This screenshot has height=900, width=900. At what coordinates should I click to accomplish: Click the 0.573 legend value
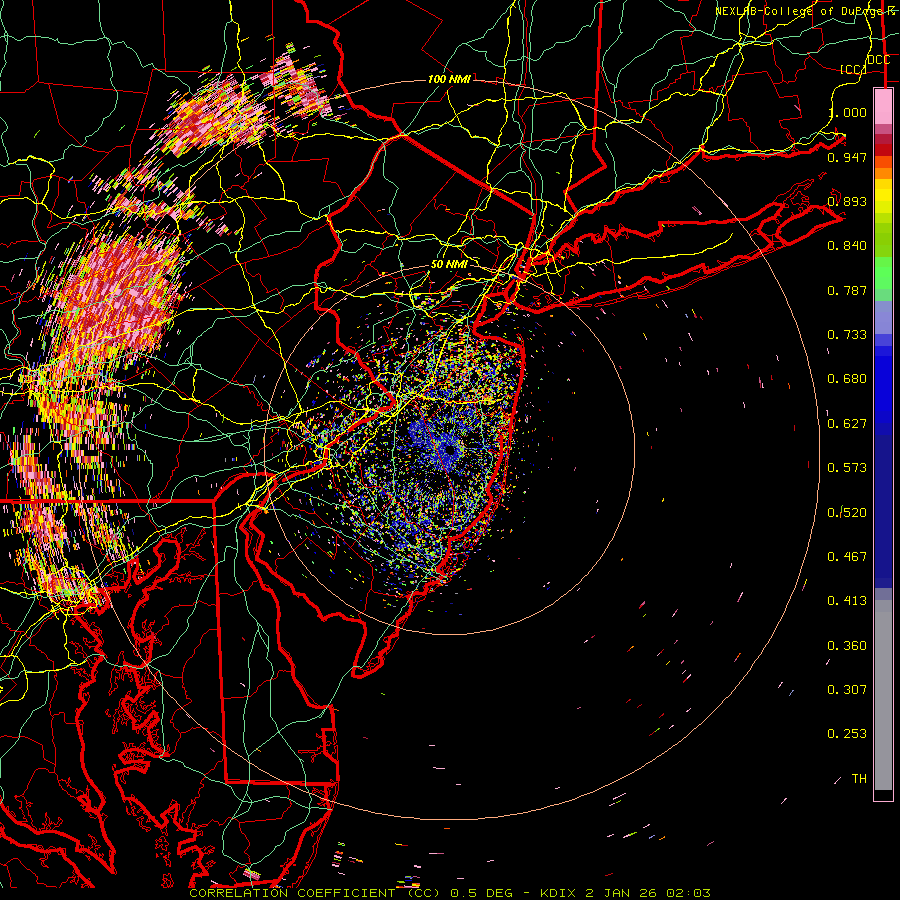point(847,468)
